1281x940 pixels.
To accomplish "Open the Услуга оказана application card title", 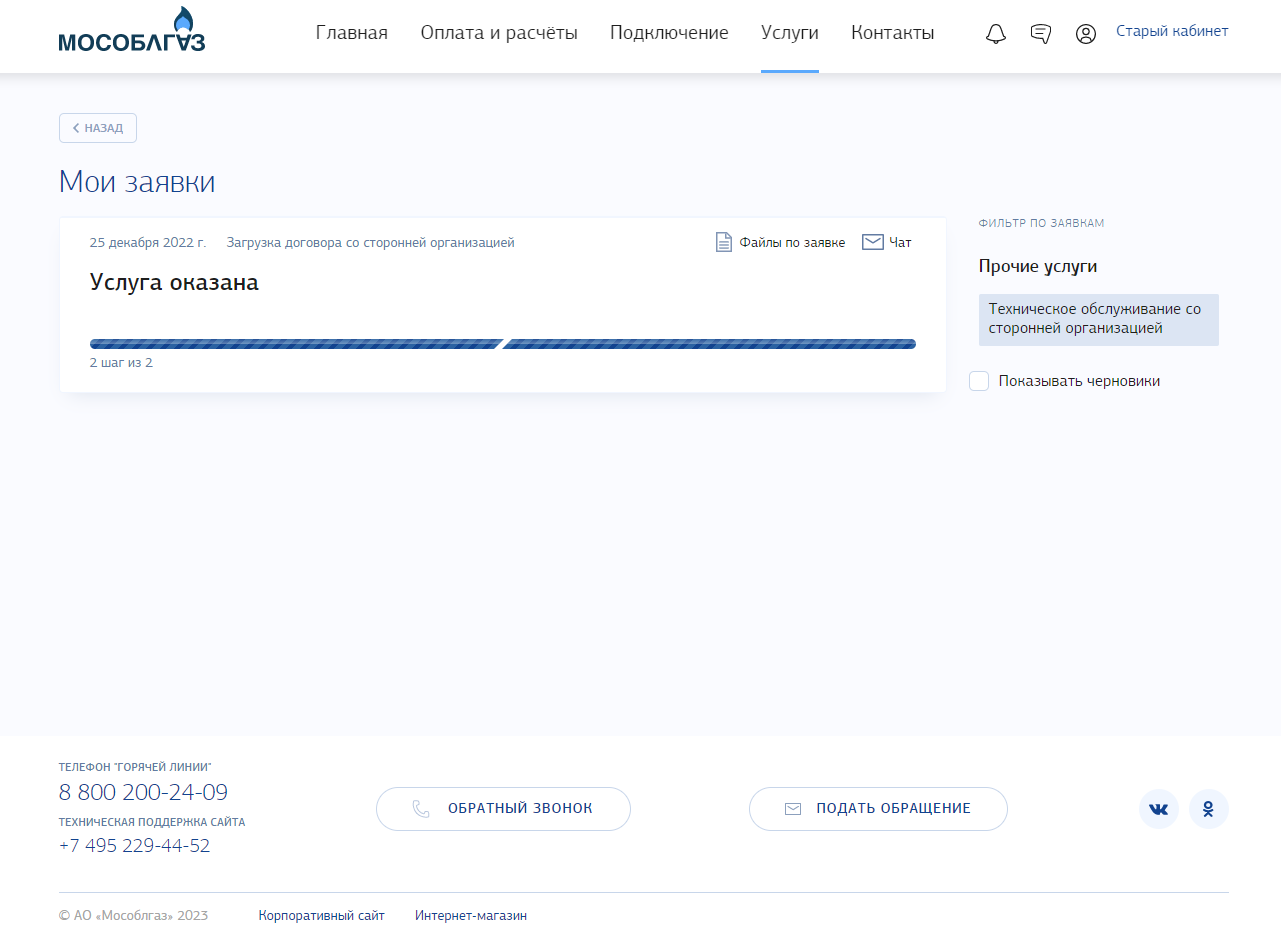I will pos(174,282).
